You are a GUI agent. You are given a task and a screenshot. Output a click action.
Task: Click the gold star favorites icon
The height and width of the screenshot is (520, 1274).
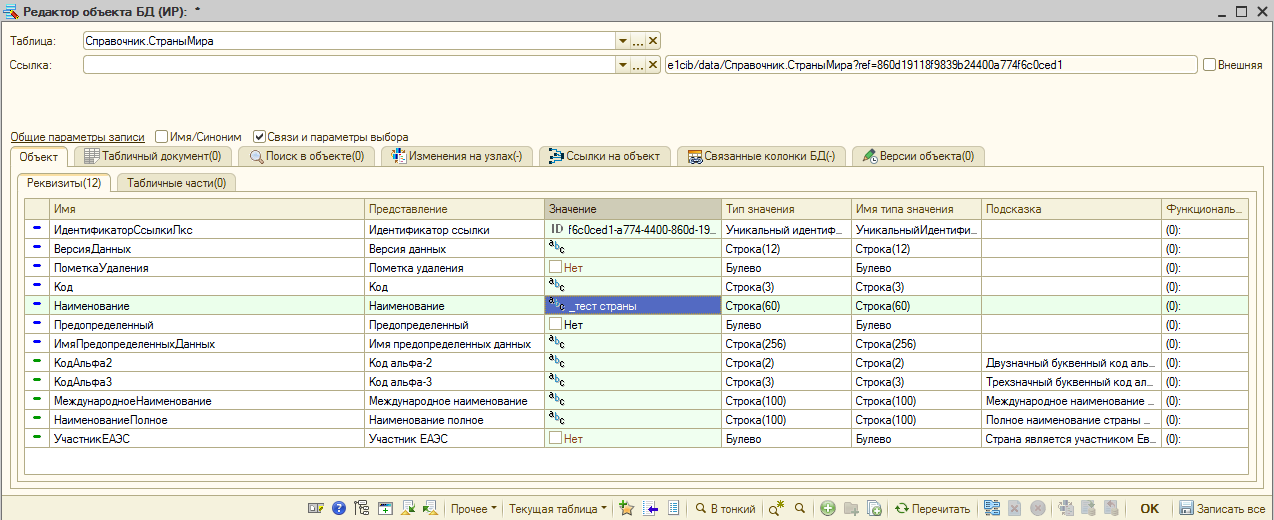pos(627,509)
